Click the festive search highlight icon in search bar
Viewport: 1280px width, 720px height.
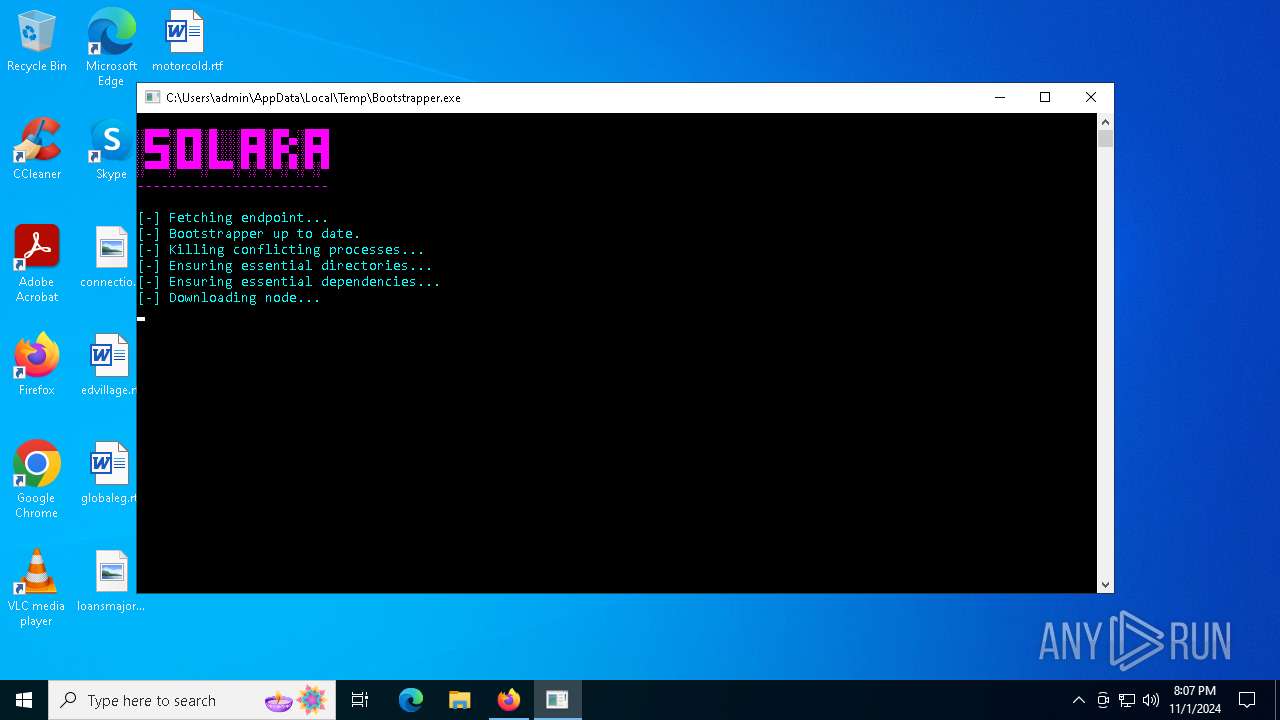coord(296,700)
